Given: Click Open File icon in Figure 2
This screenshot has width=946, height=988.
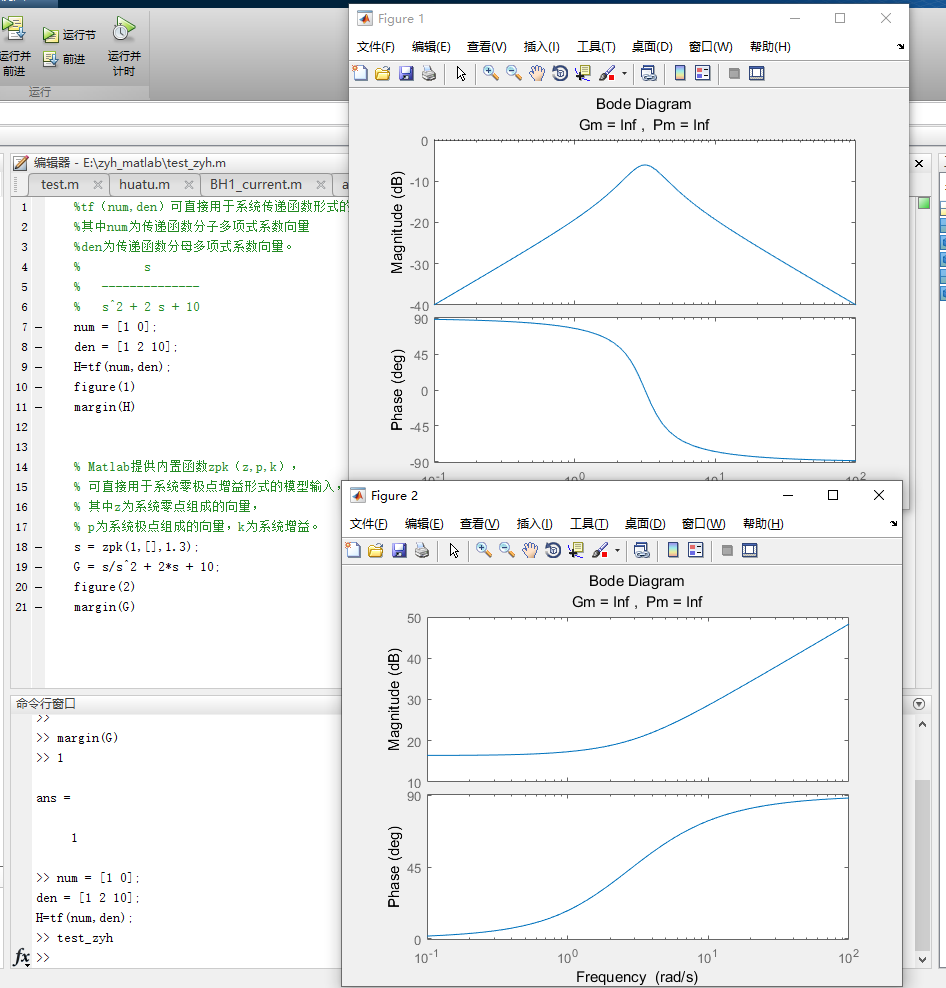Looking at the screenshot, I should point(376,551).
